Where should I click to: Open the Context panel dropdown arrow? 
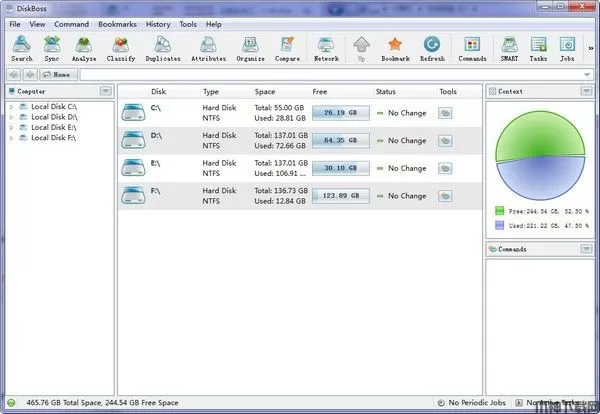[586, 91]
